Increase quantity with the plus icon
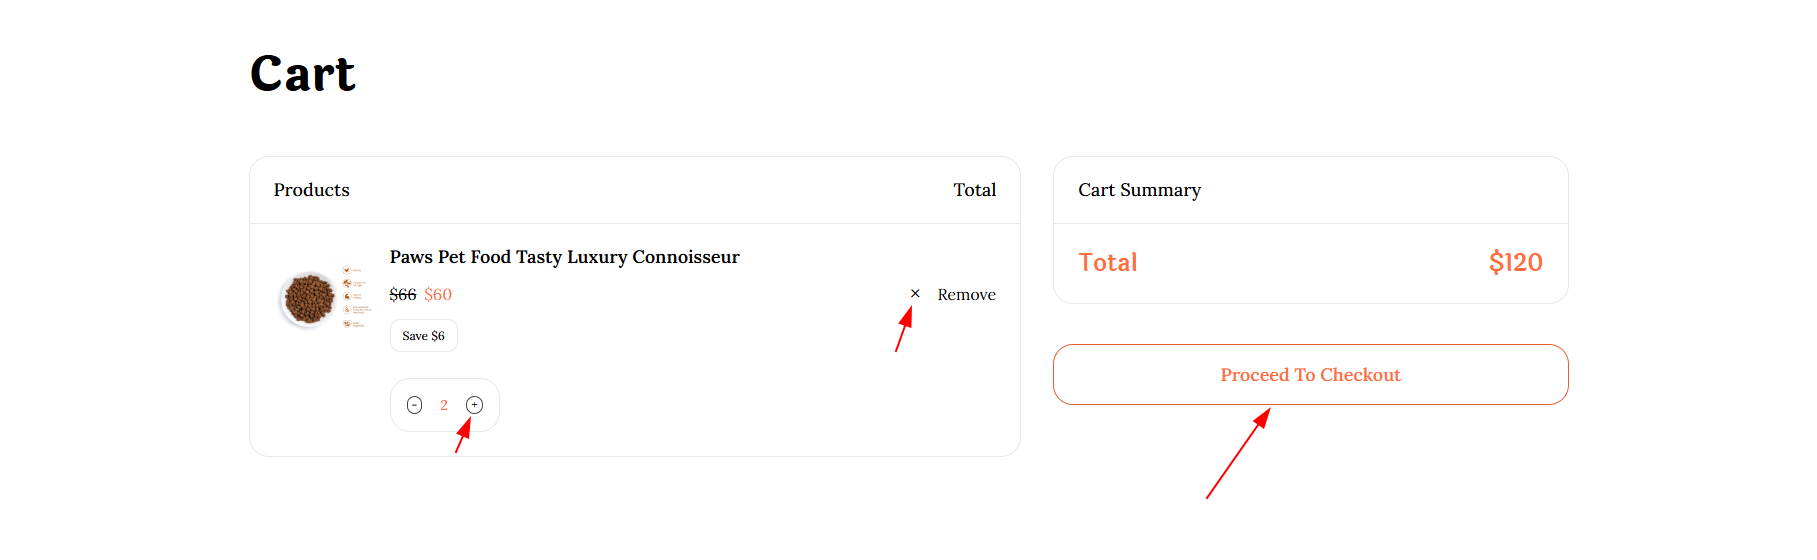This screenshot has height=560, width=1817. pos(475,405)
